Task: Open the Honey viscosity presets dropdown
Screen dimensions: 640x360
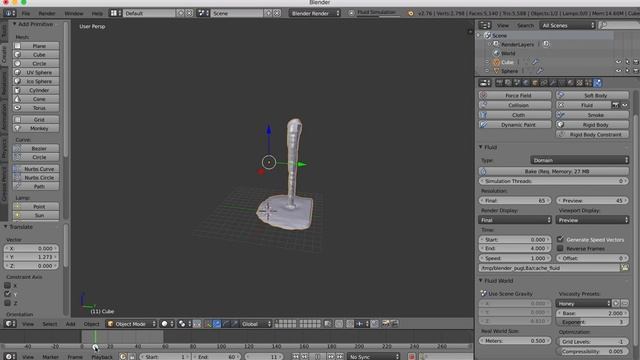Action: click(x=583, y=303)
